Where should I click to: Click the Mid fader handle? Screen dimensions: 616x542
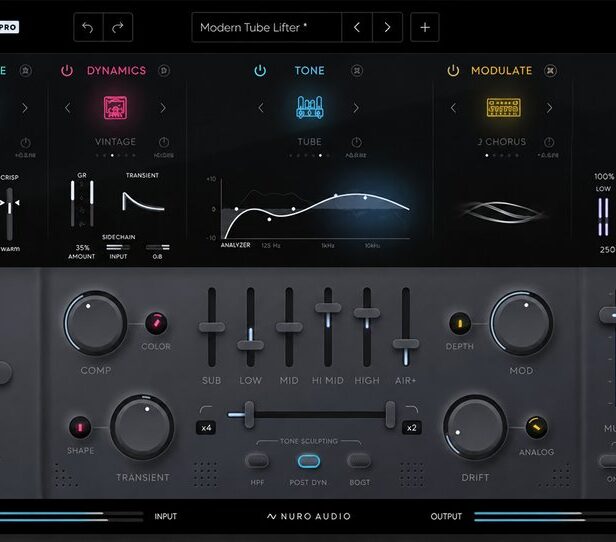(289, 327)
